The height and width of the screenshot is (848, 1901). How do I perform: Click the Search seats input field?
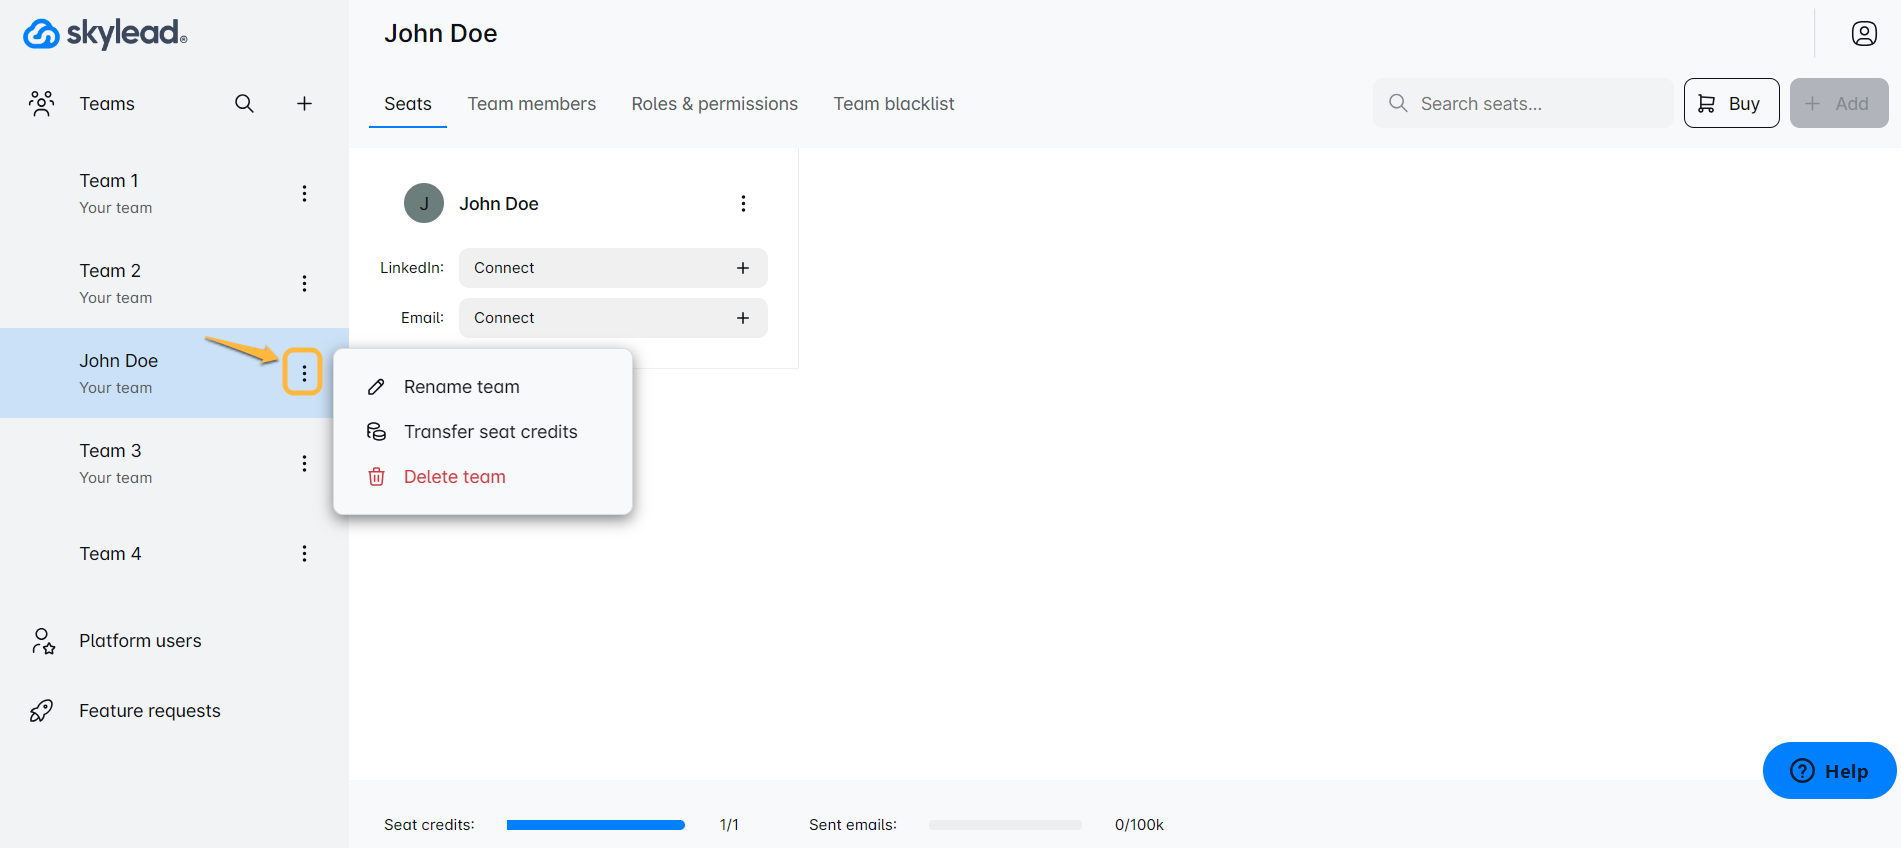(x=1535, y=104)
